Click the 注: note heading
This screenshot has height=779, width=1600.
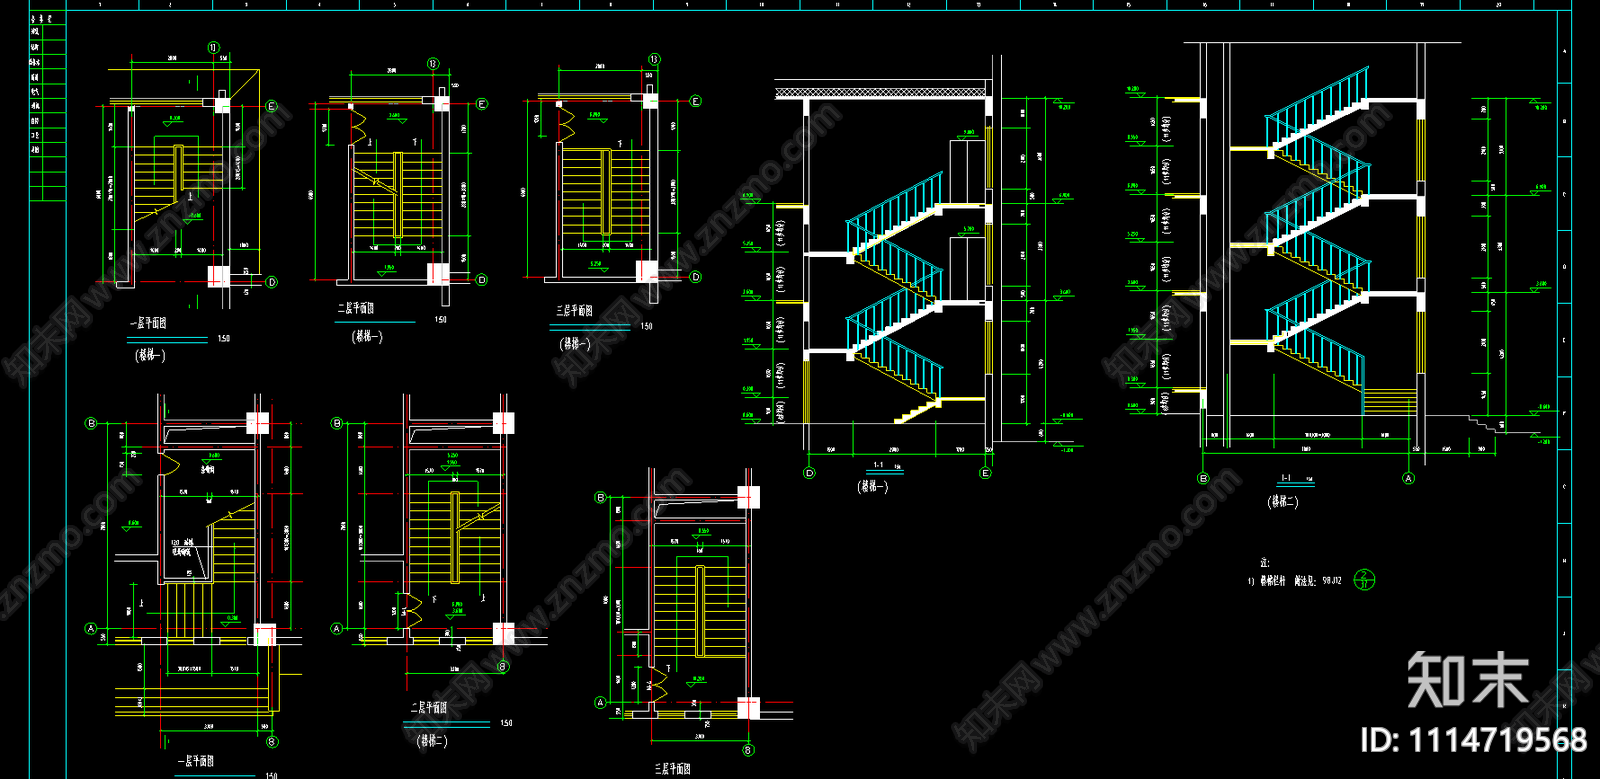tap(1265, 563)
